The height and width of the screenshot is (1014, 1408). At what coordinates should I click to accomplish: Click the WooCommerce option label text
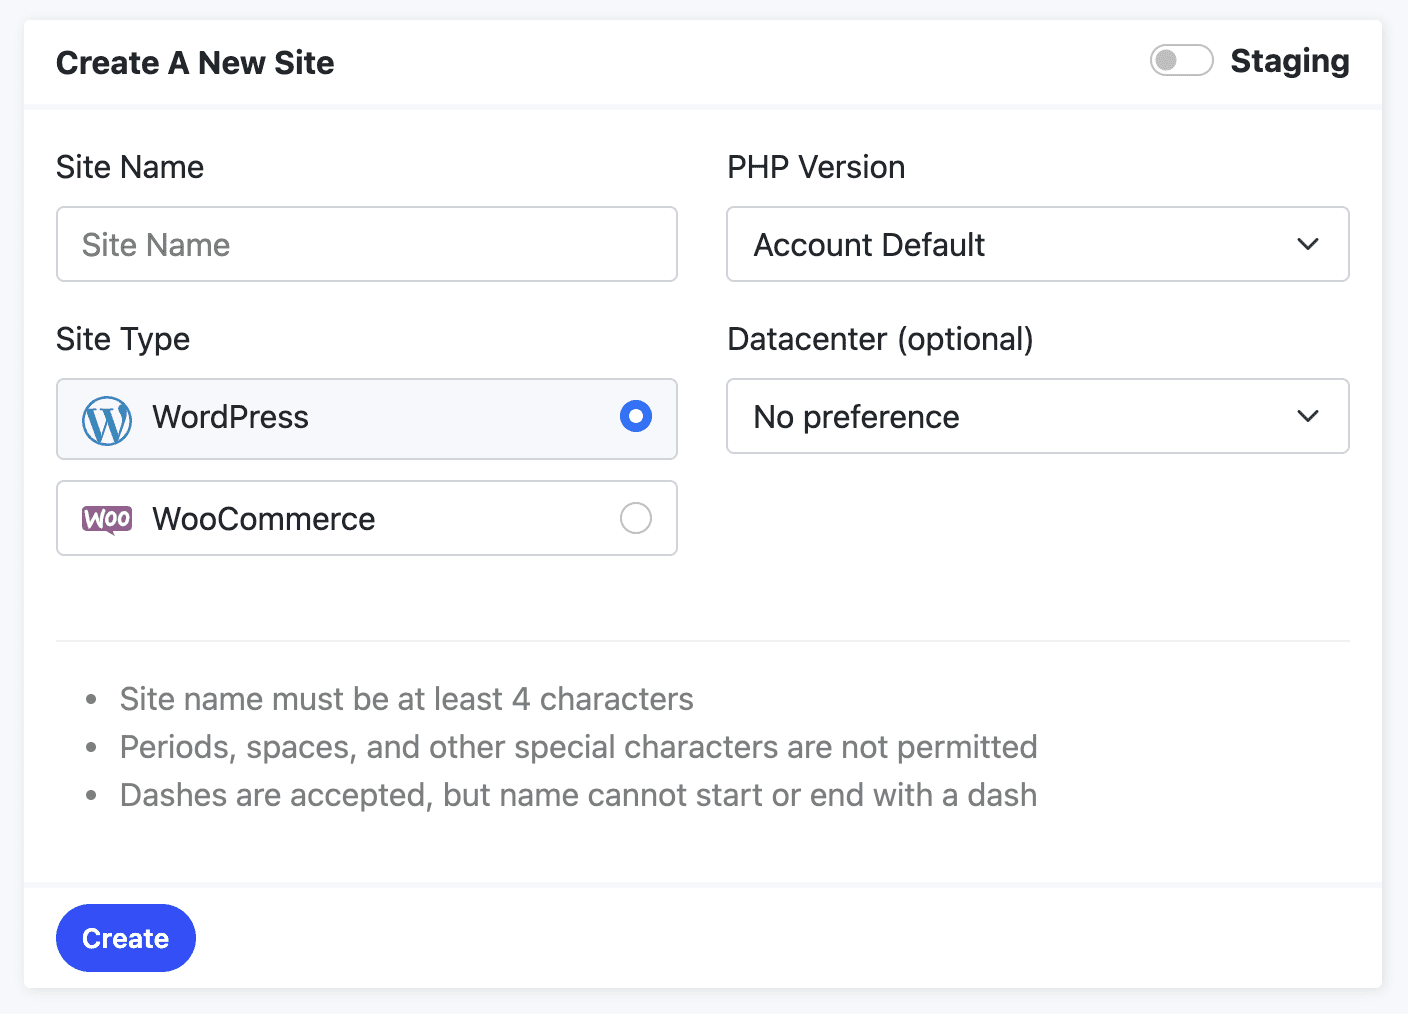[x=263, y=519]
